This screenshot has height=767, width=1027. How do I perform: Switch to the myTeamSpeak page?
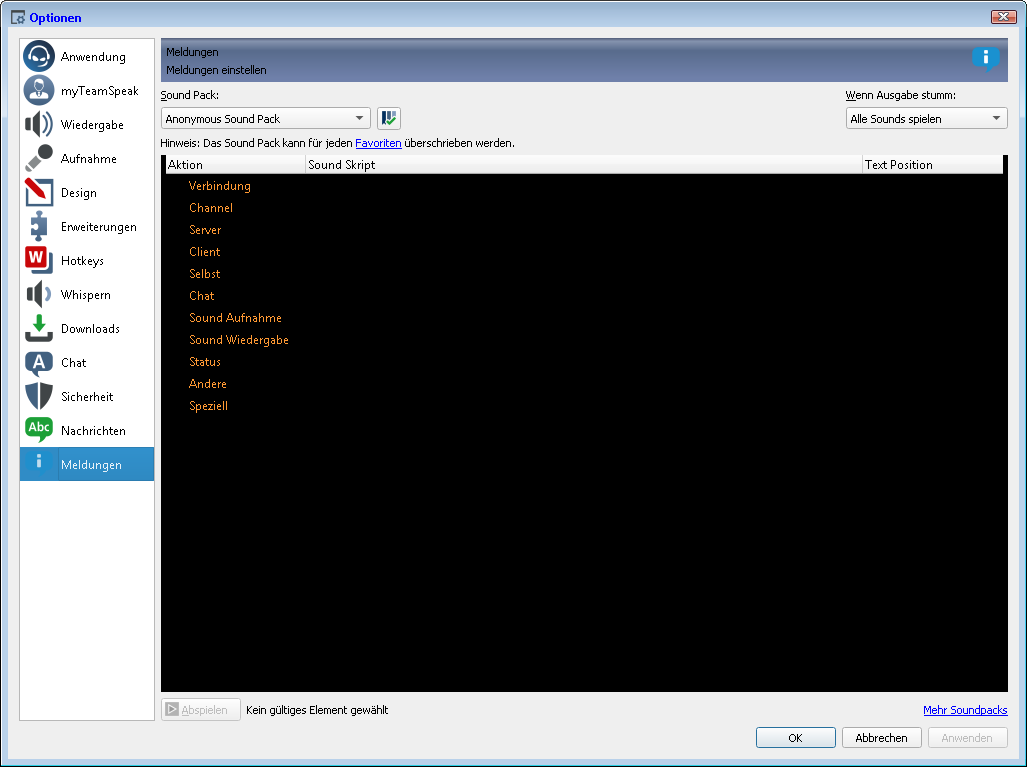coord(87,90)
